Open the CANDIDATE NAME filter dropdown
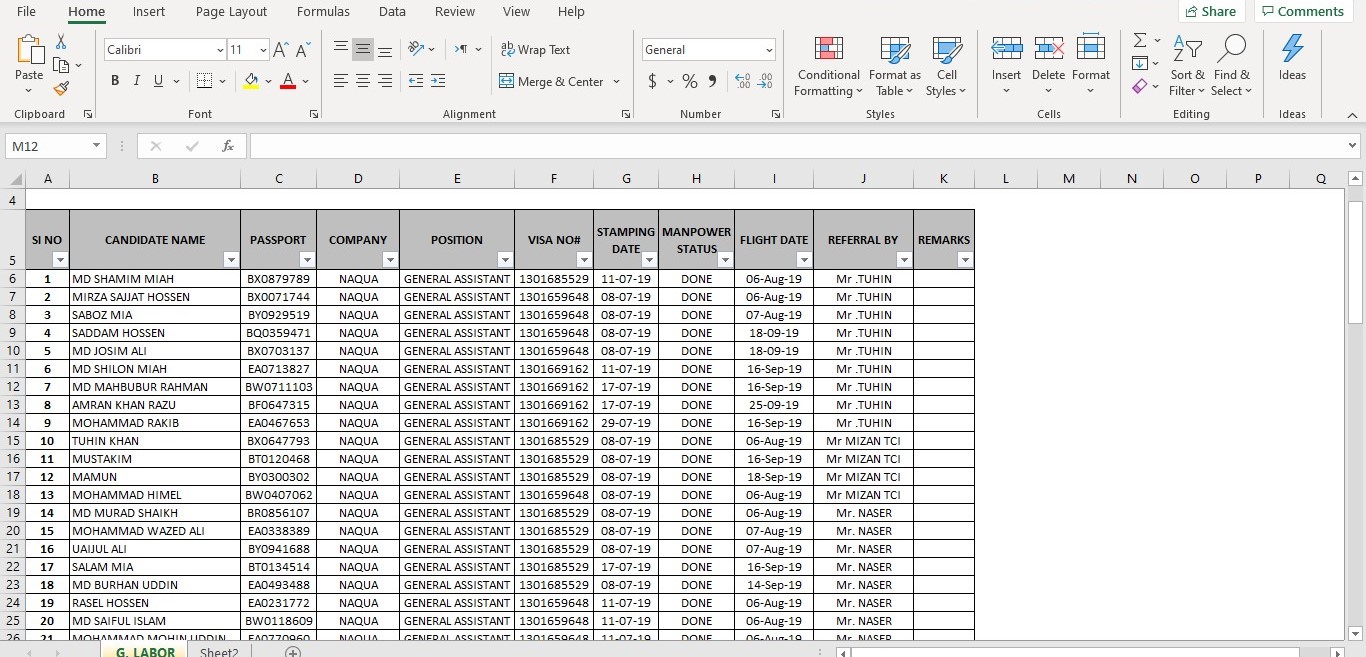The image size is (1366, 657). 231,260
